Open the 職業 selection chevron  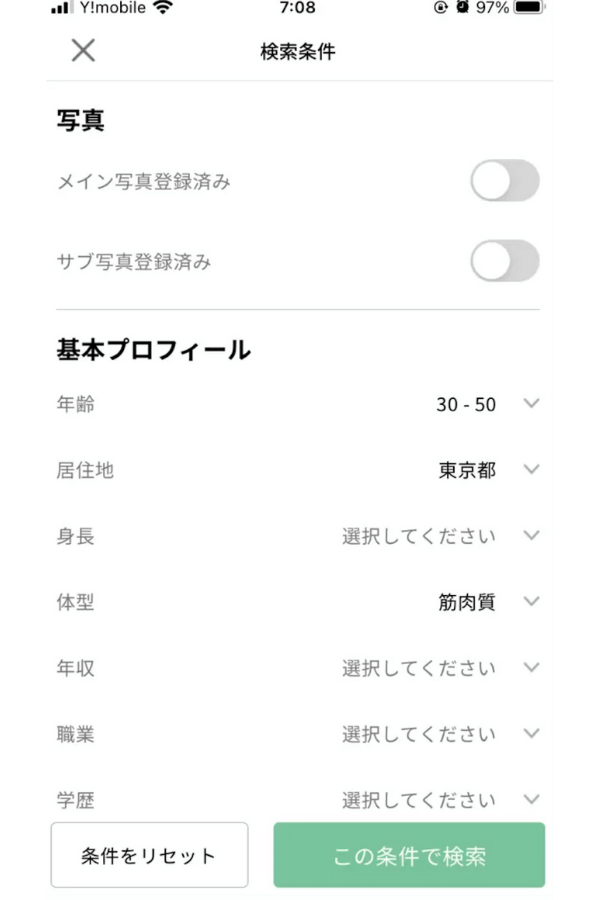(x=532, y=734)
